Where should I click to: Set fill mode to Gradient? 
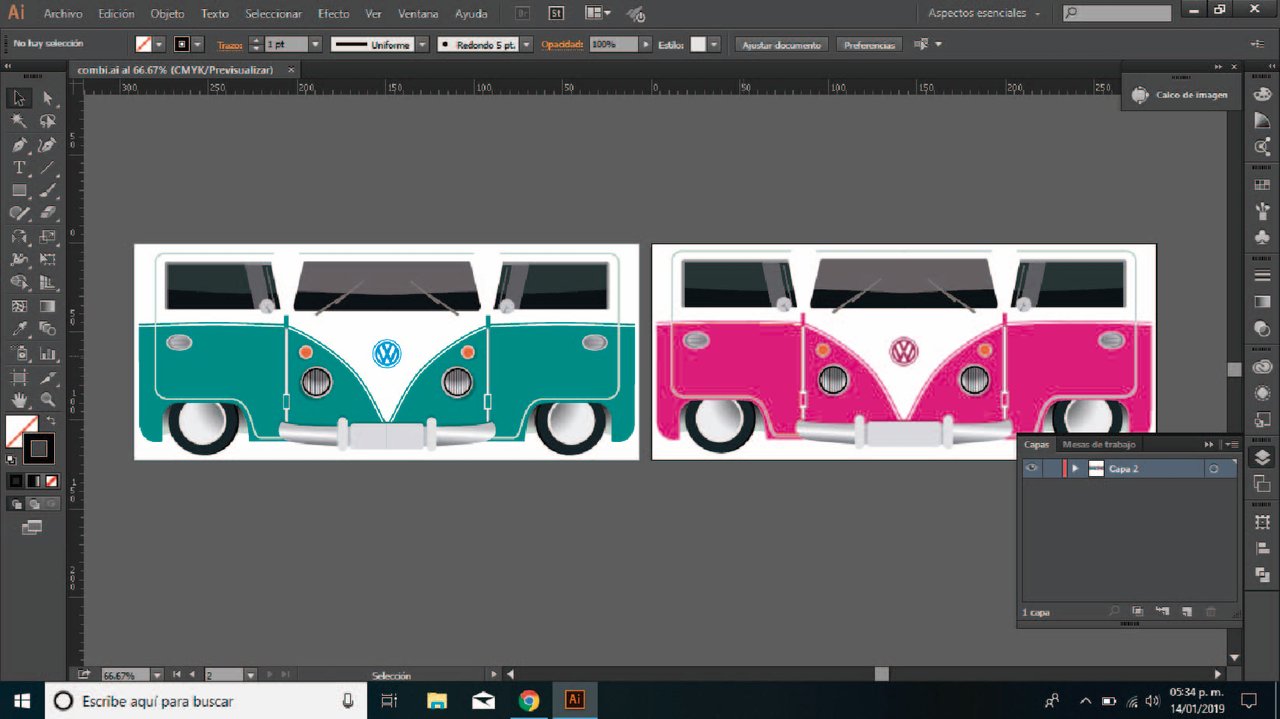pos(34,481)
